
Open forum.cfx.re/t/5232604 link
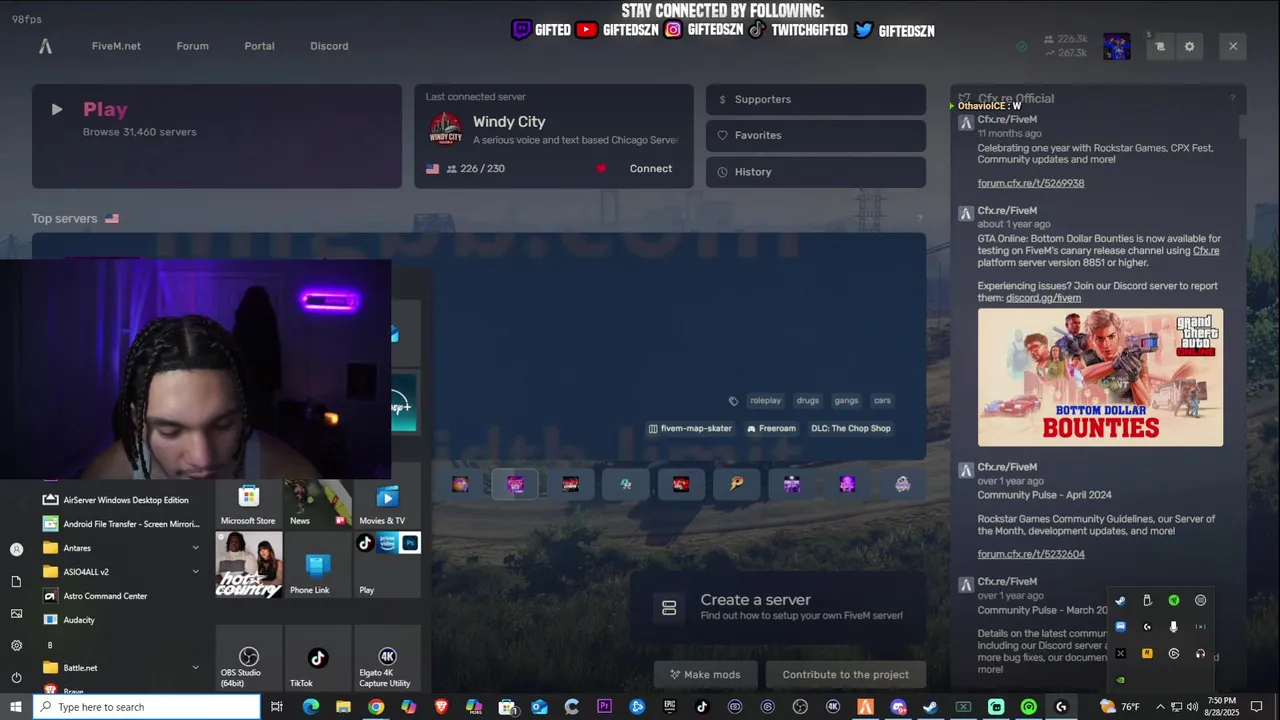point(1031,554)
